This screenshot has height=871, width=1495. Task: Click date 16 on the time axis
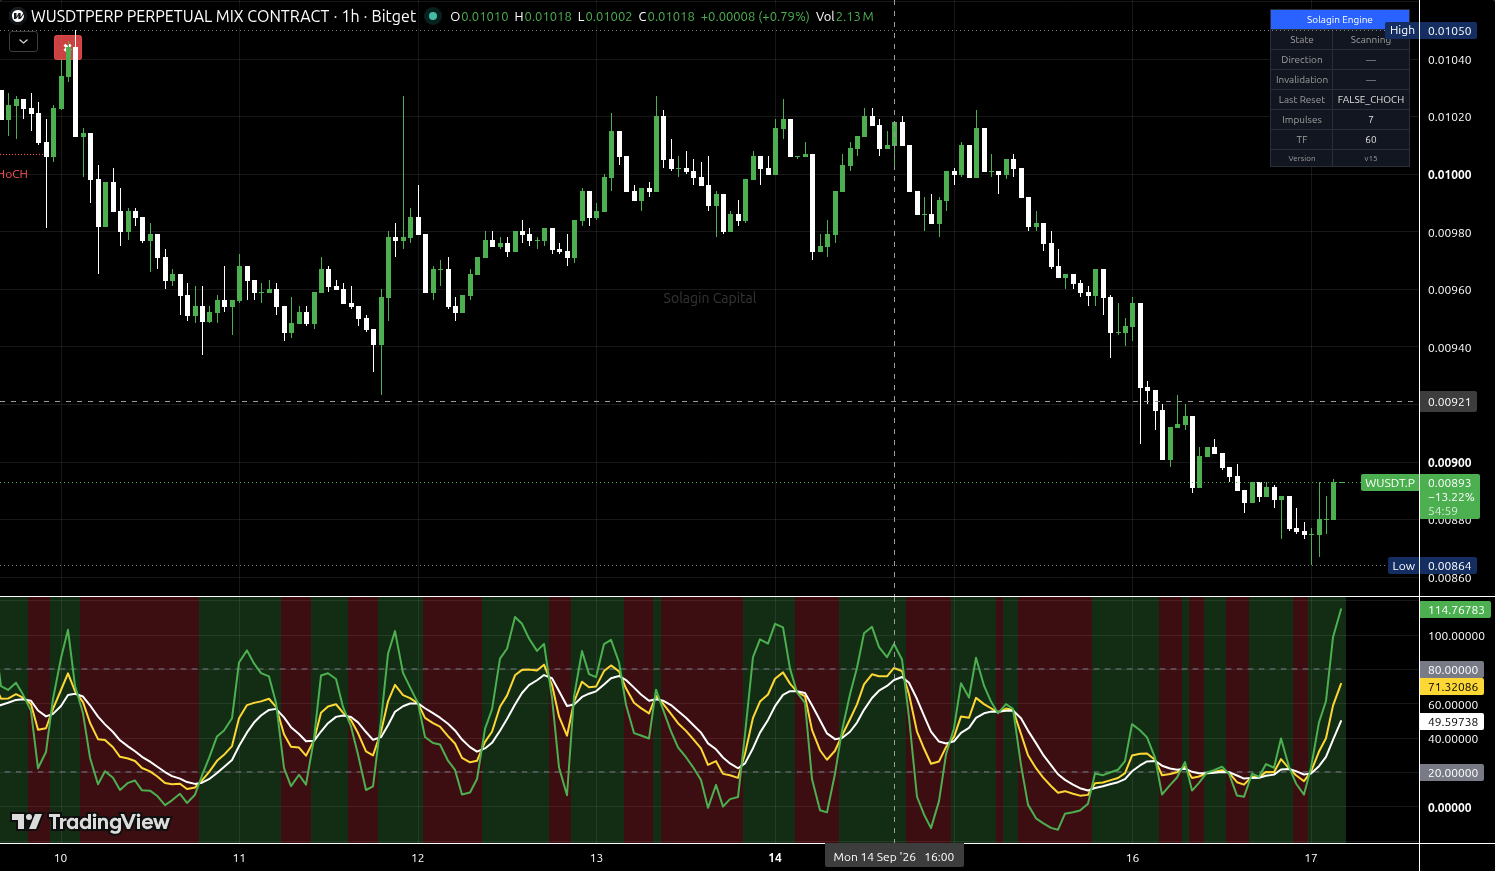point(1132,858)
